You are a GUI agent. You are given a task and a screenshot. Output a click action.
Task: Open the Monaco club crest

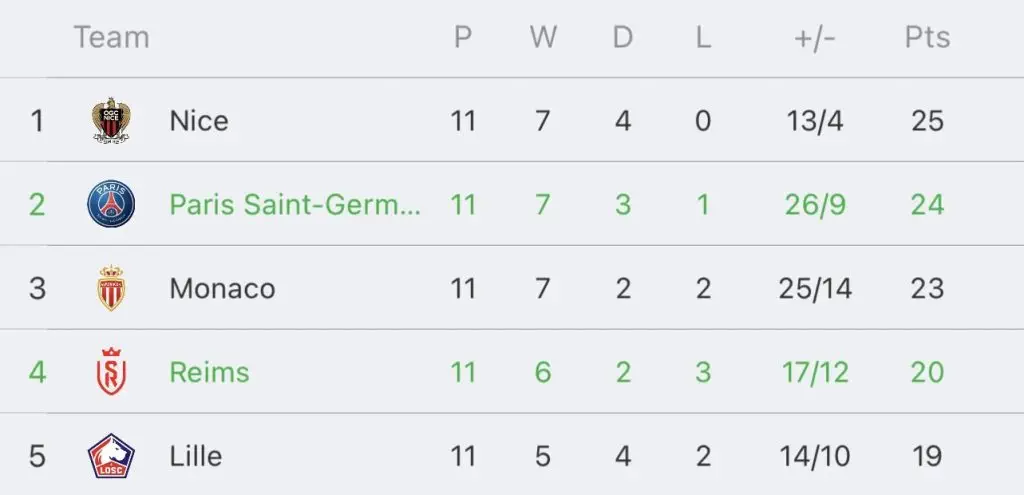pyautogui.click(x=111, y=288)
